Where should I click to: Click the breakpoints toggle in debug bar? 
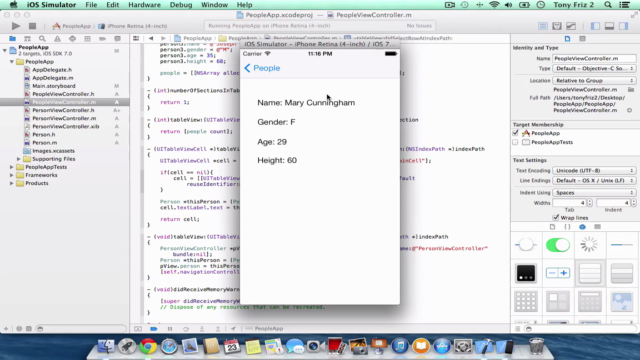(x=153, y=329)
